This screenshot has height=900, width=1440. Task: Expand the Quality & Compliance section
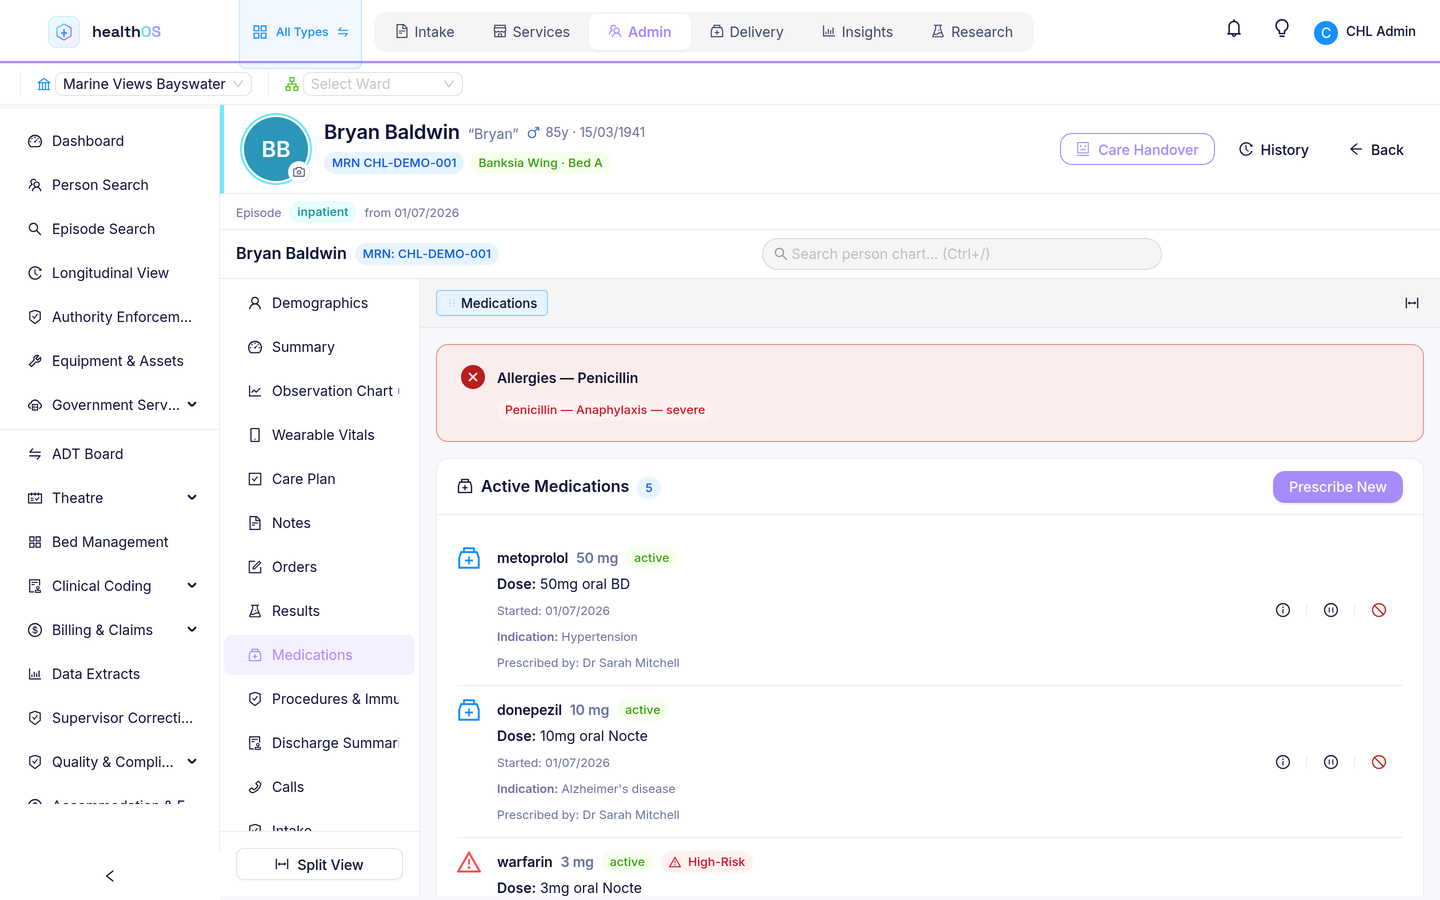tap(192, 761)
